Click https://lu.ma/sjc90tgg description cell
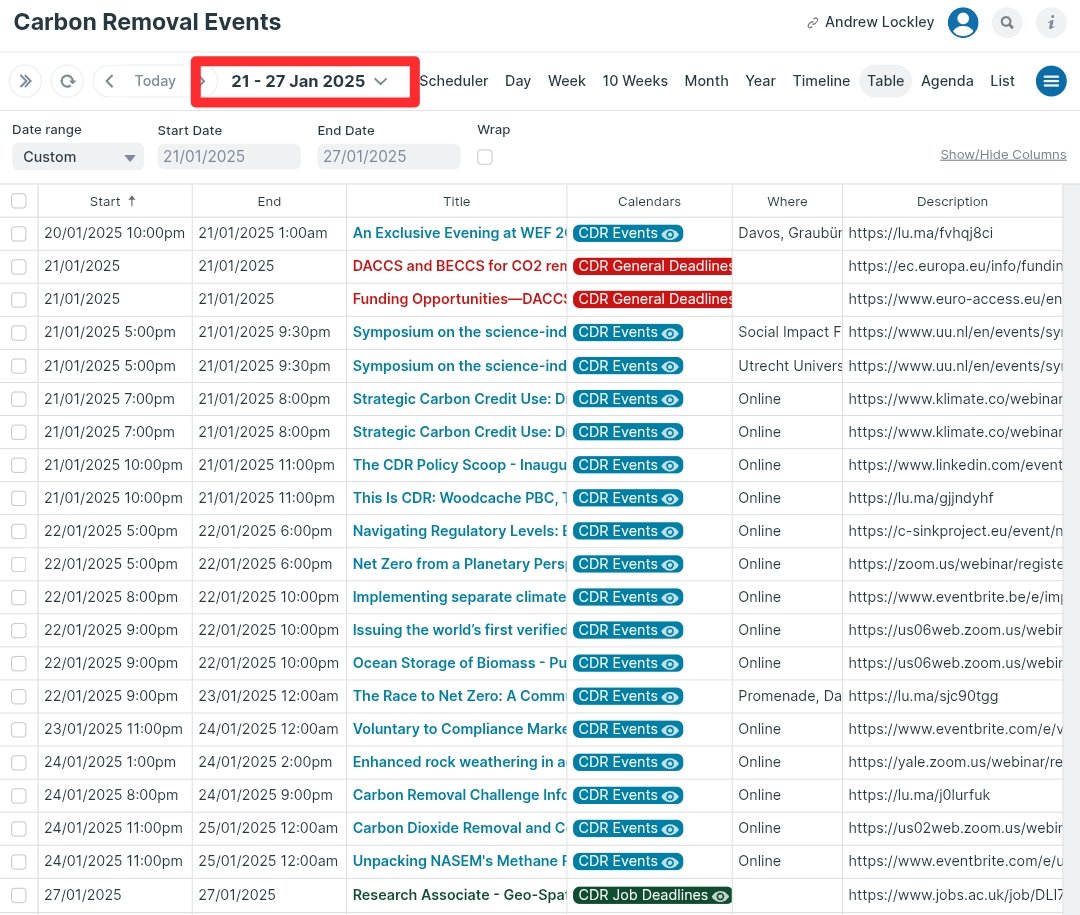This screenshot has height=915, width=1080. coord(923,697)
